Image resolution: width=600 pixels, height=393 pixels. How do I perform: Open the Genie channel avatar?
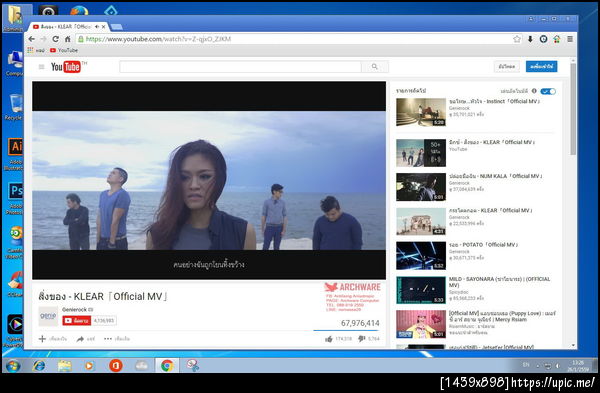[x=48, y=316]
